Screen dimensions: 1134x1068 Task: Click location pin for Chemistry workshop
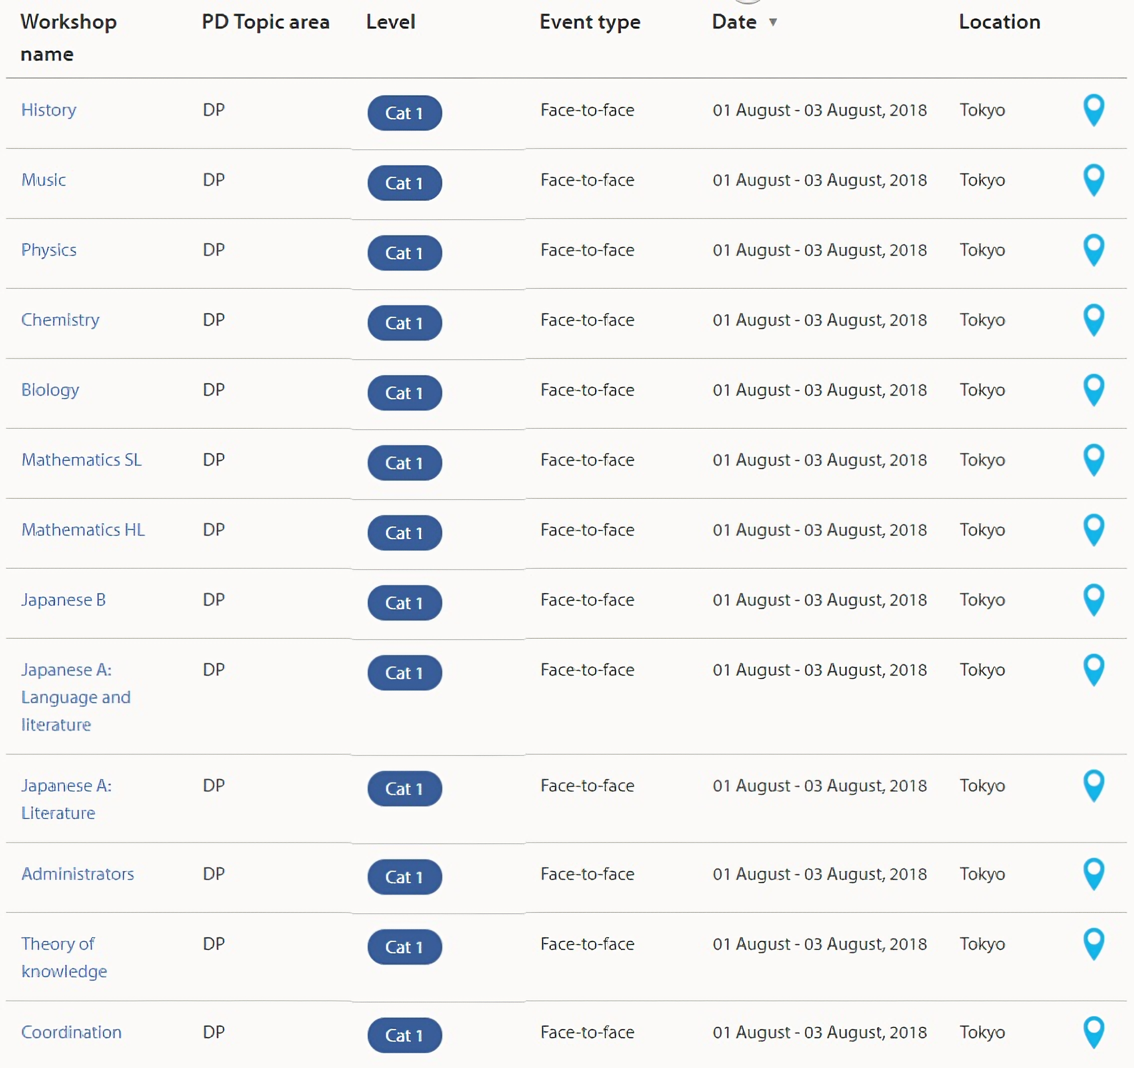coord(1094,319)
